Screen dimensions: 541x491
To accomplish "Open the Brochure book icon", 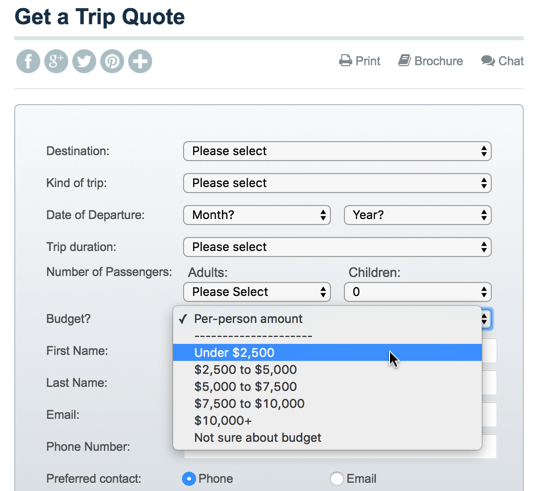I will click(x=404, y=61).
